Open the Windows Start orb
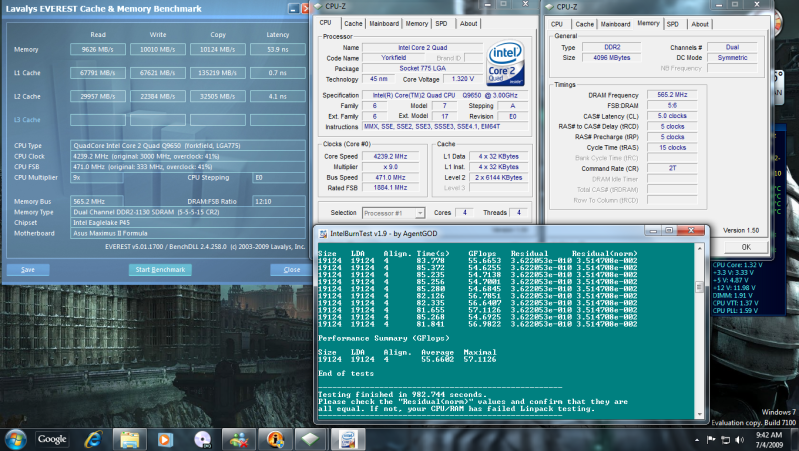The height and width of the screenshot is (451, 799). tap(15, 440)
